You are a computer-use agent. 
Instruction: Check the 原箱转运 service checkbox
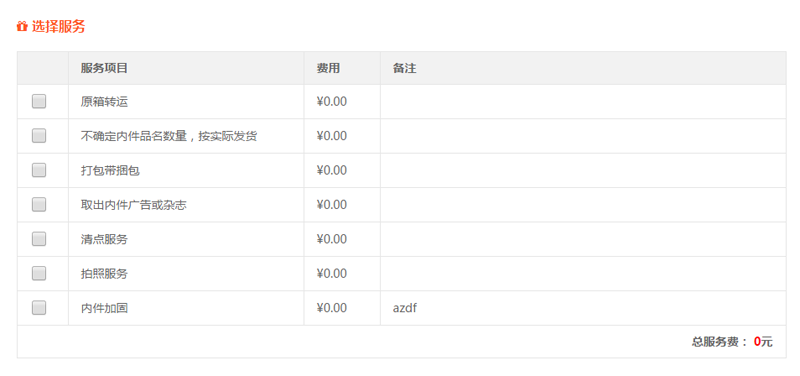point(39,102)
